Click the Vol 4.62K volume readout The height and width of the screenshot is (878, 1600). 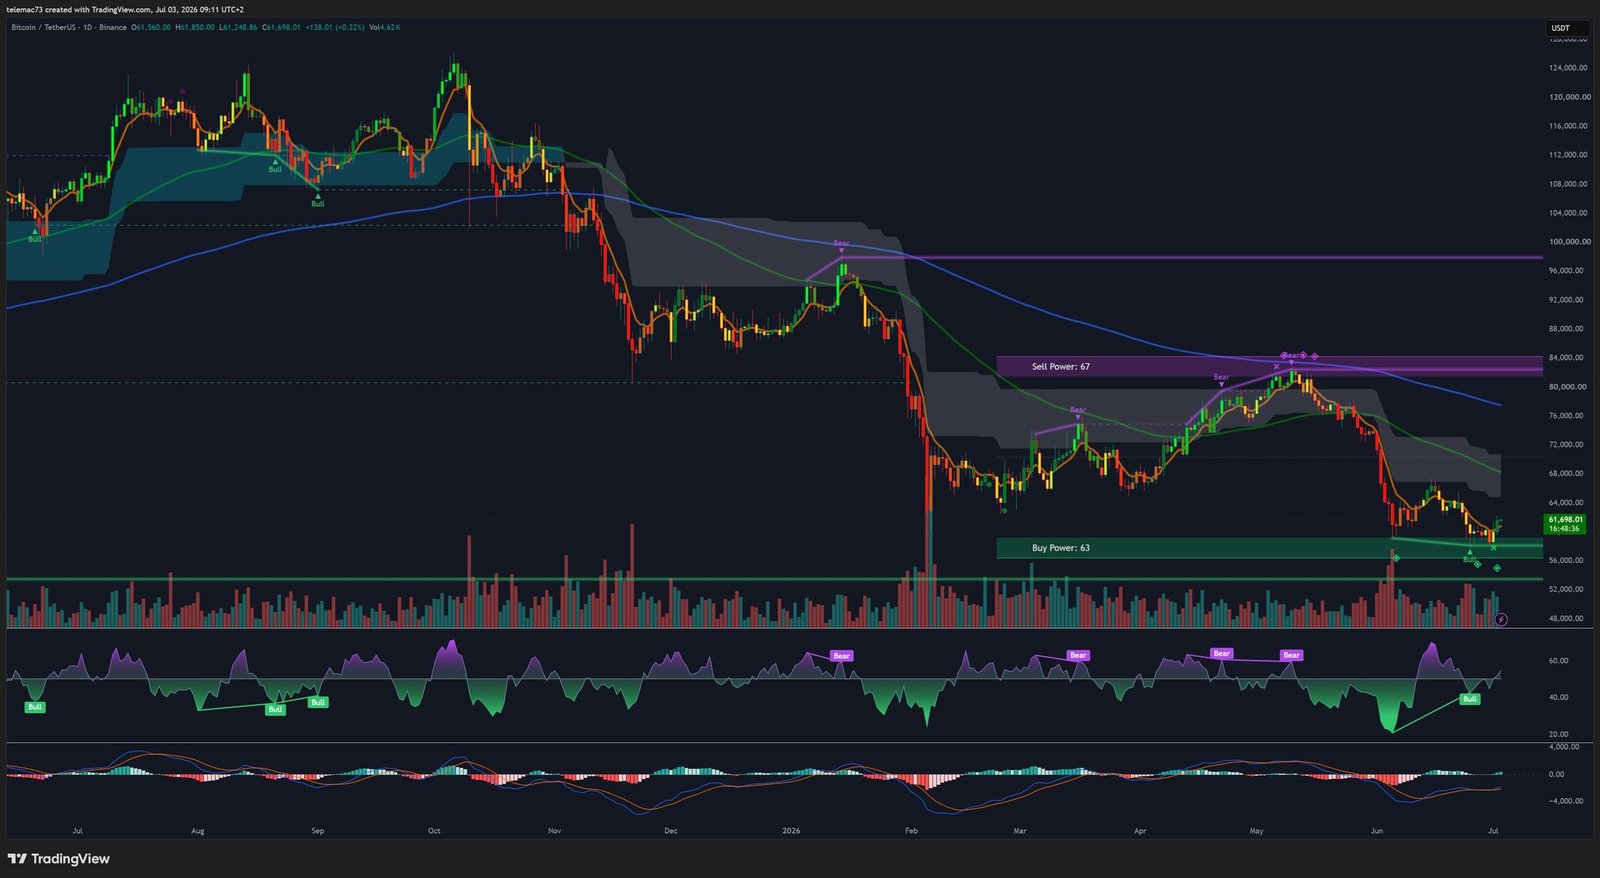click(x=385, y=28)
